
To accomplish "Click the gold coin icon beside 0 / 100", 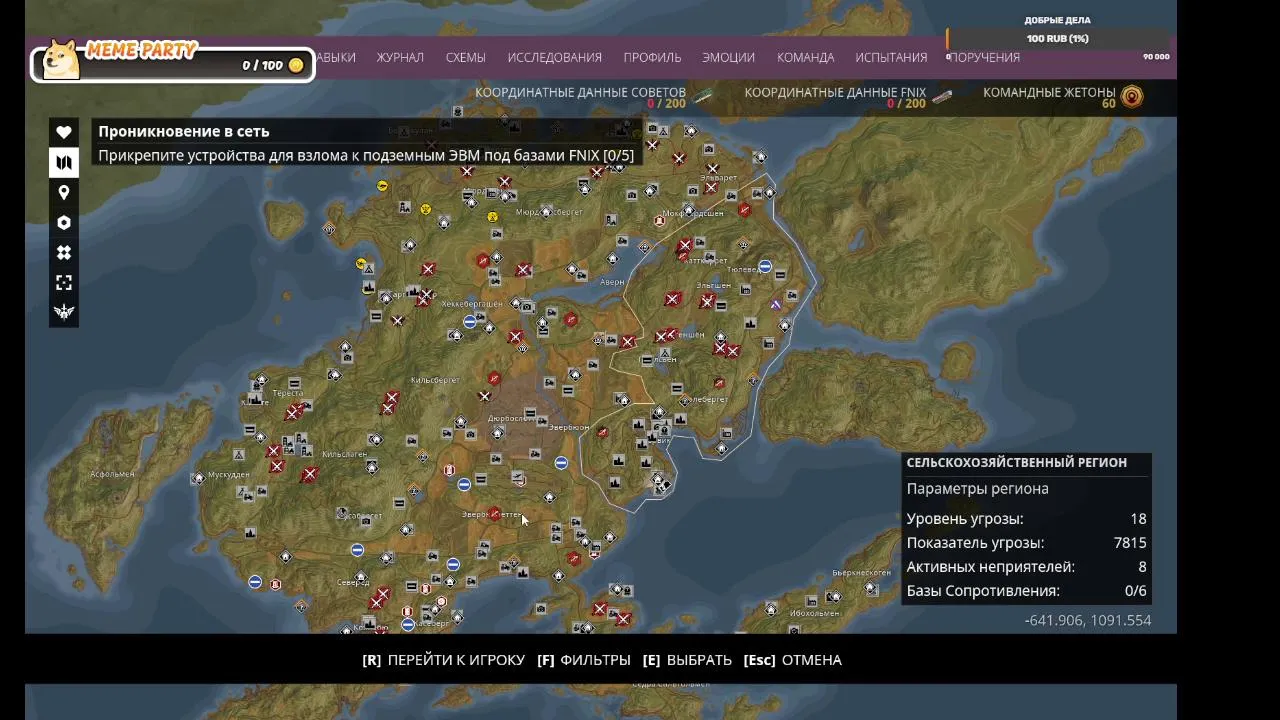I will [x=296, y=65].
